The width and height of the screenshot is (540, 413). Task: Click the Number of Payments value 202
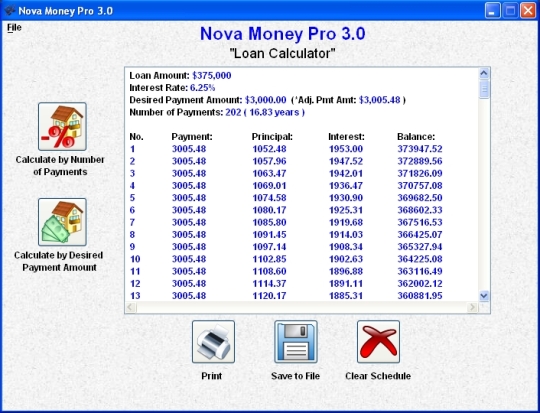pyautogui.click(x=233, y=112)
